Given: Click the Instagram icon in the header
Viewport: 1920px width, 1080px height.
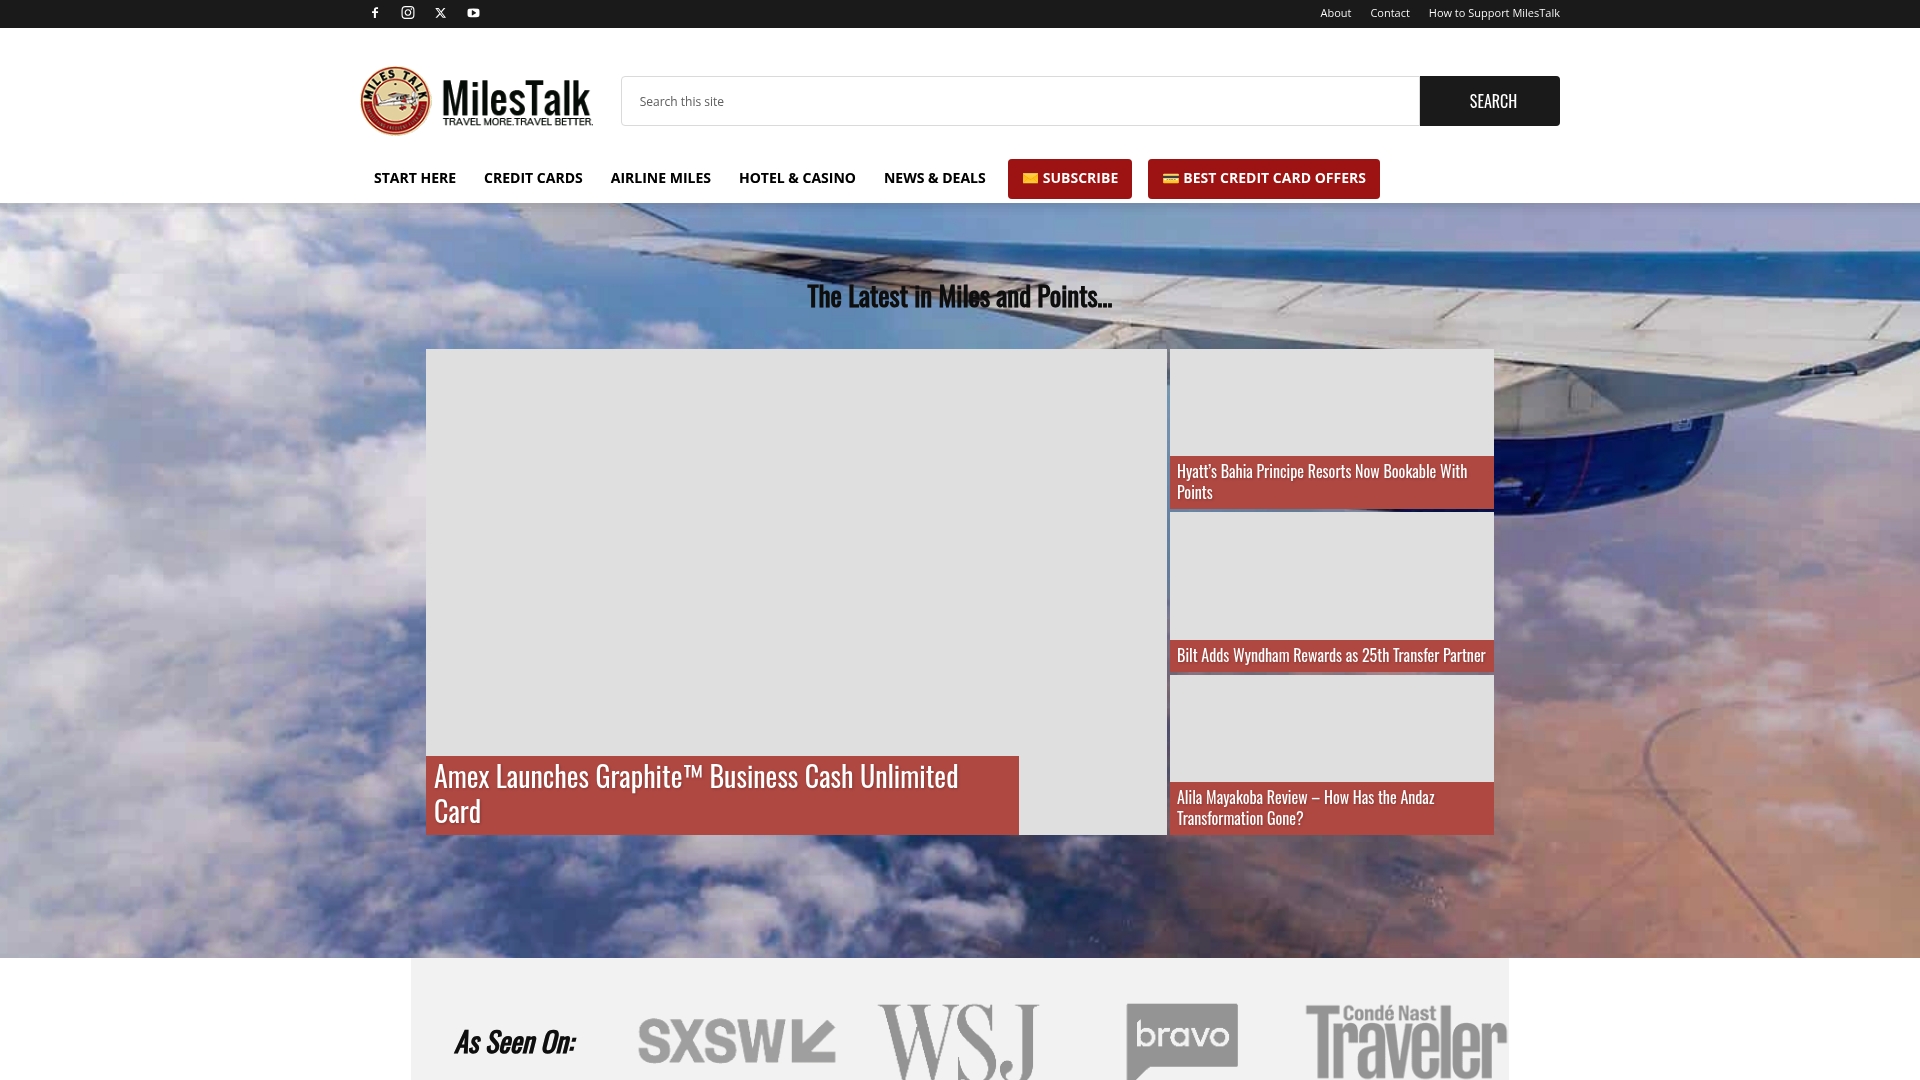Looking at the screenshot, I should (407, 13).
